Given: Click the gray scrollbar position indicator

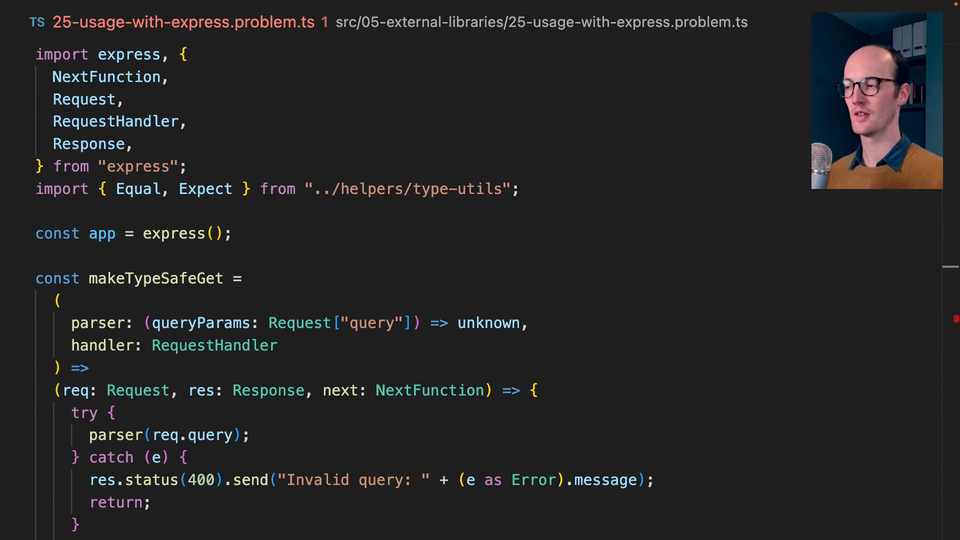Looking at the screenshot, I should (x=950, y=267).
